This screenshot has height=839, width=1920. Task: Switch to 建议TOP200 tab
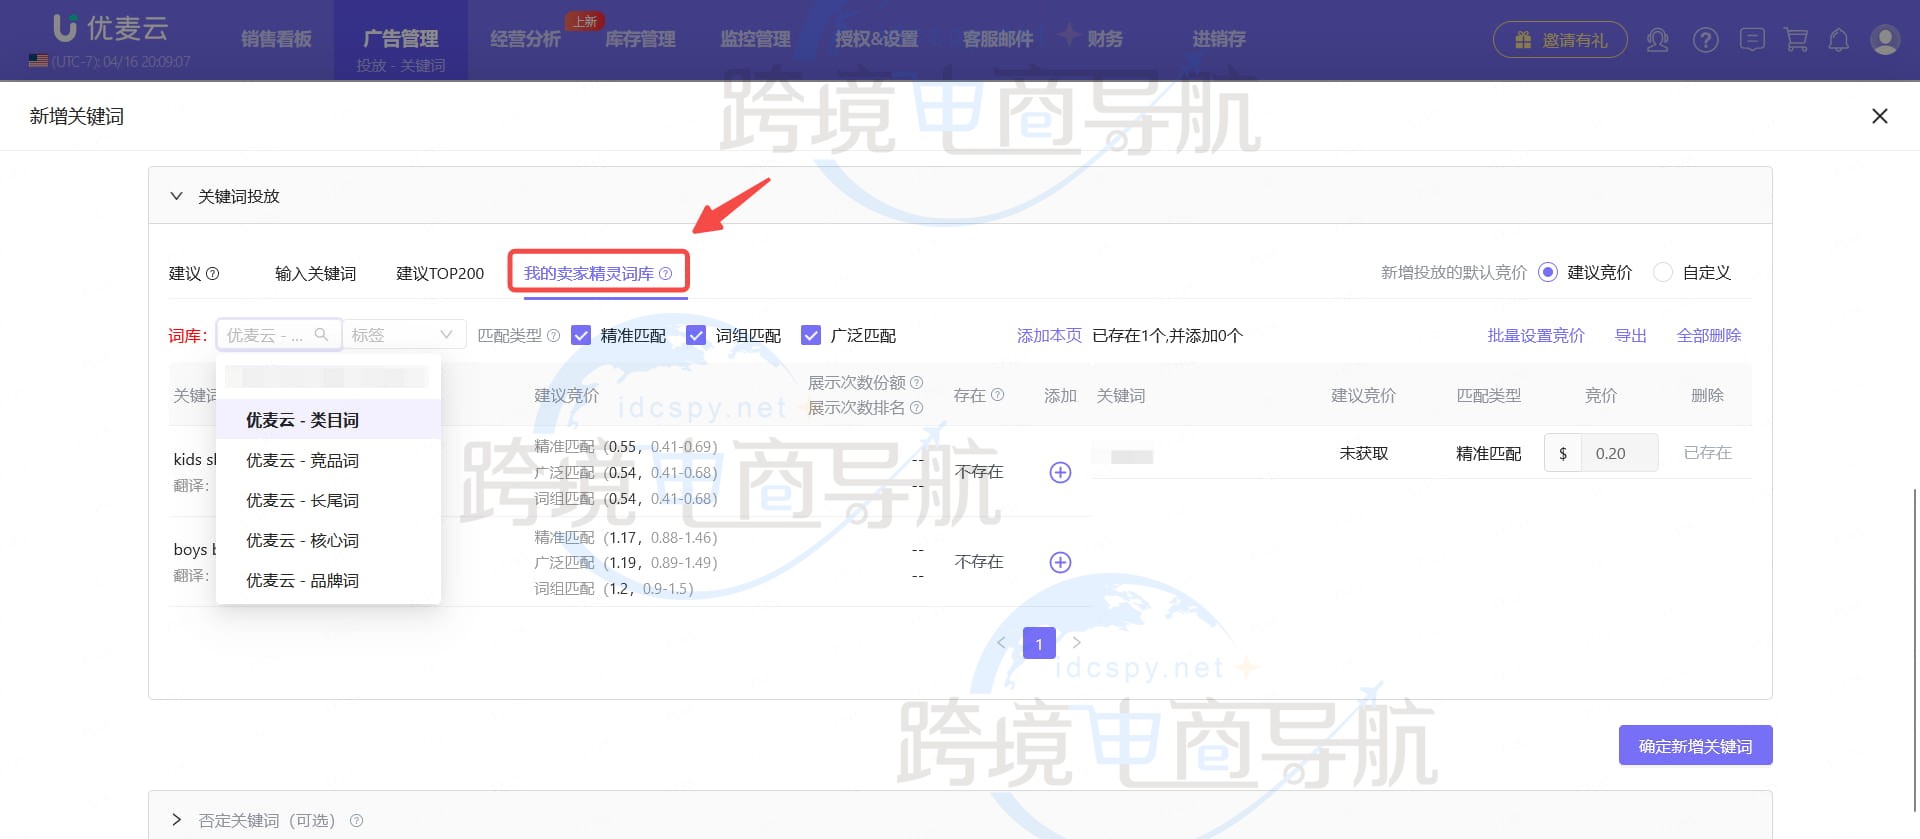click(440, 273)
